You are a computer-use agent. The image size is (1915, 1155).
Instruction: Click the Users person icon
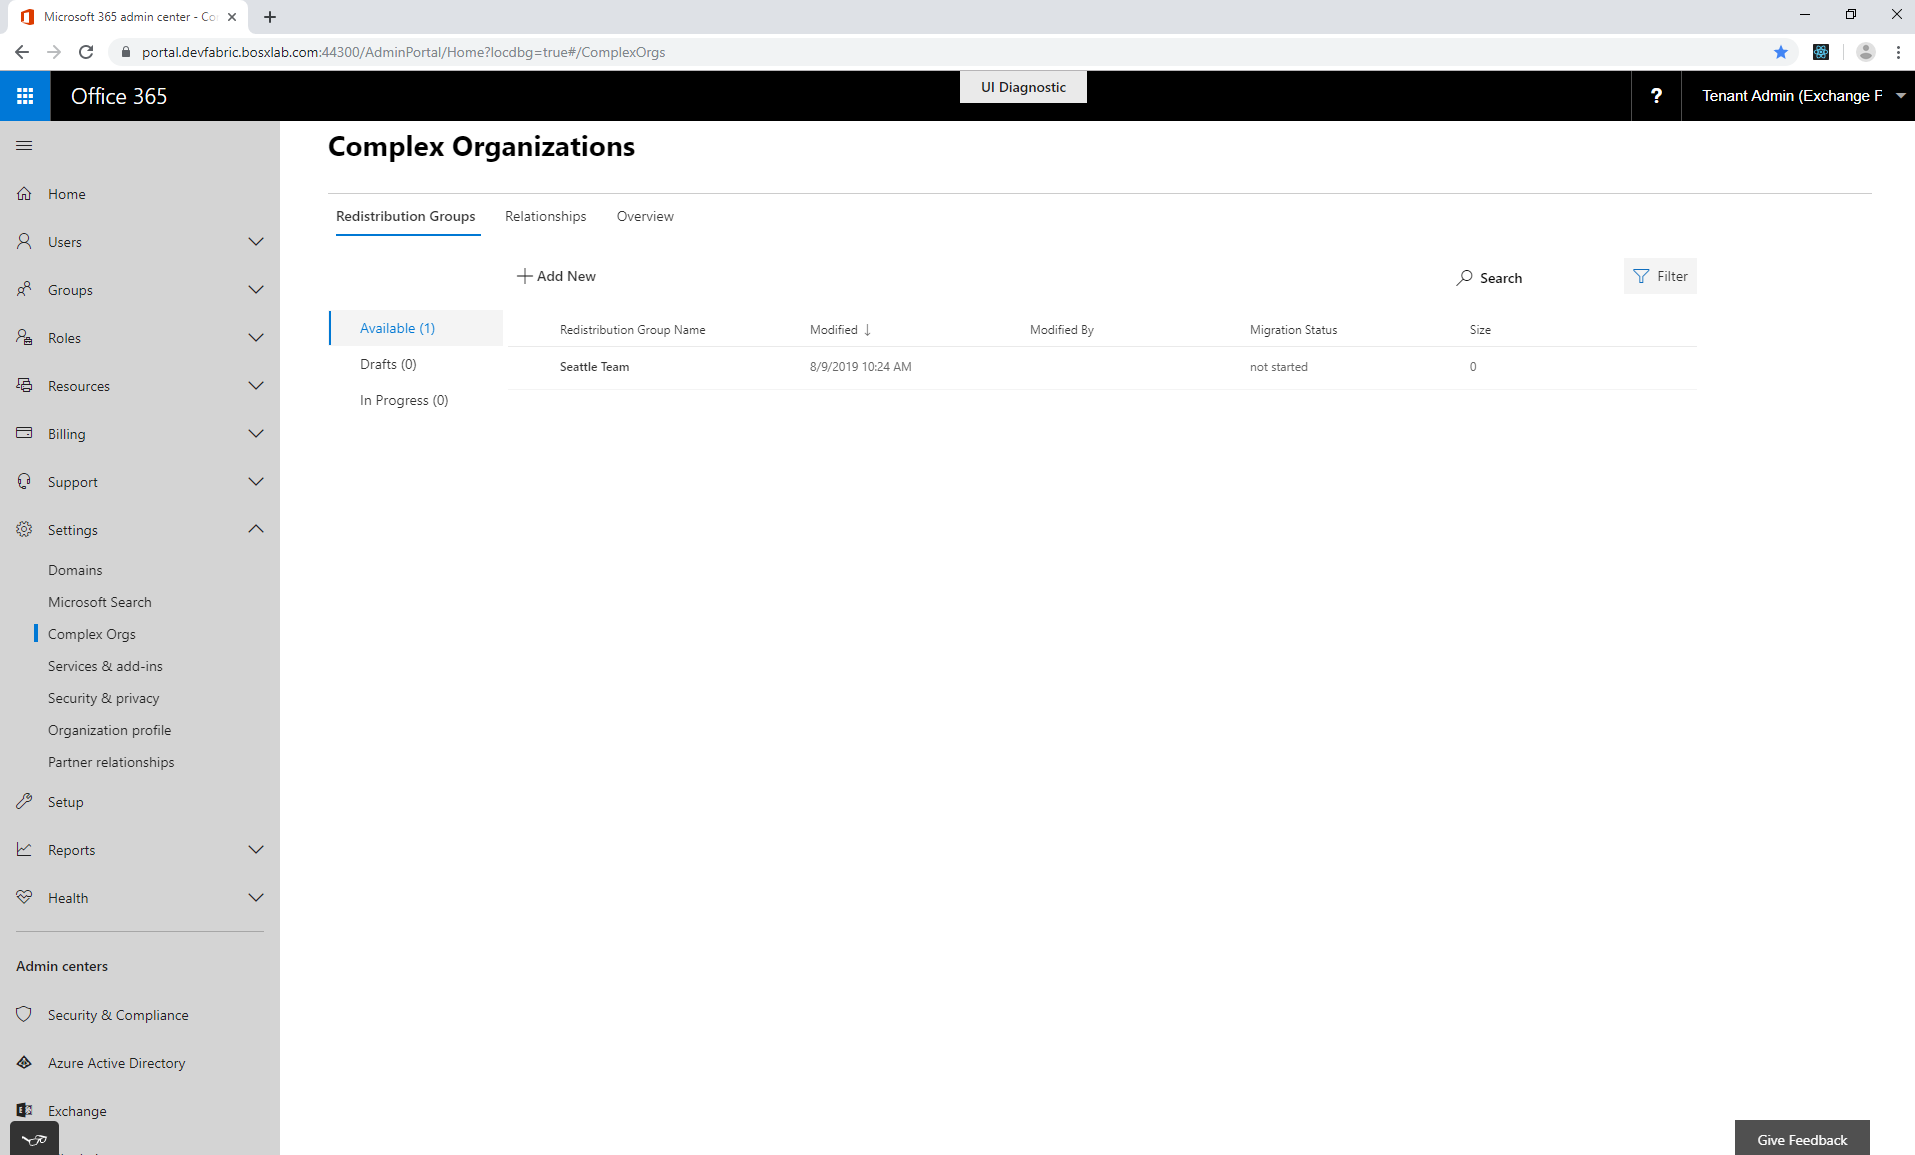(24, 242)
